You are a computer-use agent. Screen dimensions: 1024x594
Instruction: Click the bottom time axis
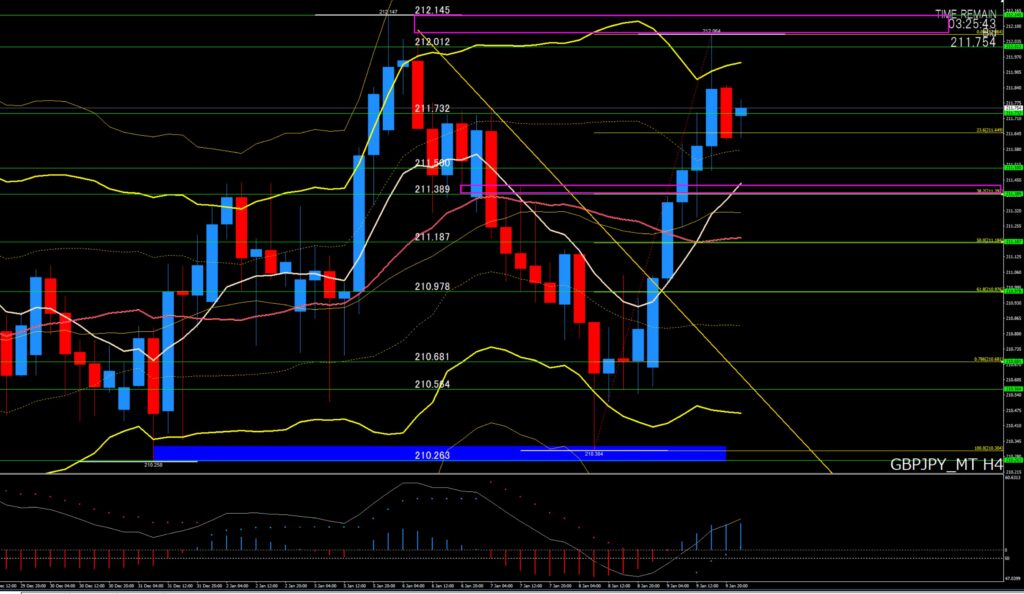coord(400,584)
